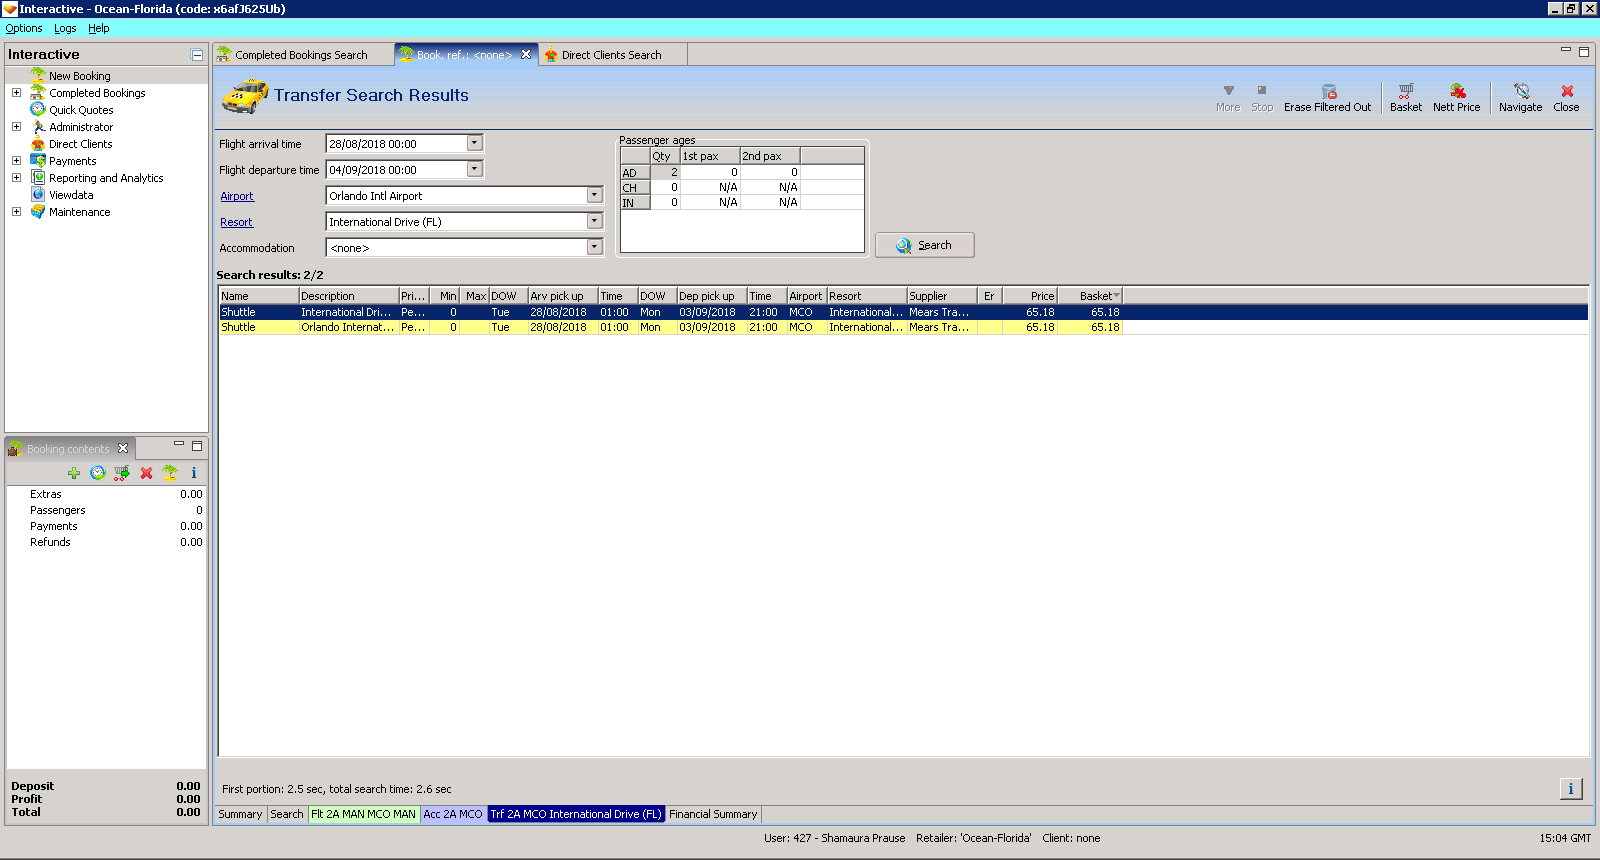
Task: Select Viewdata in the navigation tree
Action: (71, 195)
